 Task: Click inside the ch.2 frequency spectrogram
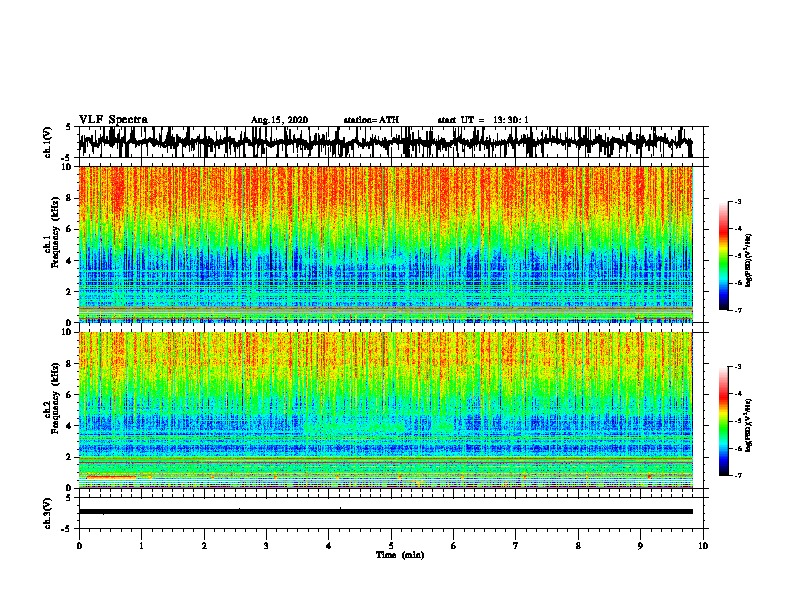point(385,410)
